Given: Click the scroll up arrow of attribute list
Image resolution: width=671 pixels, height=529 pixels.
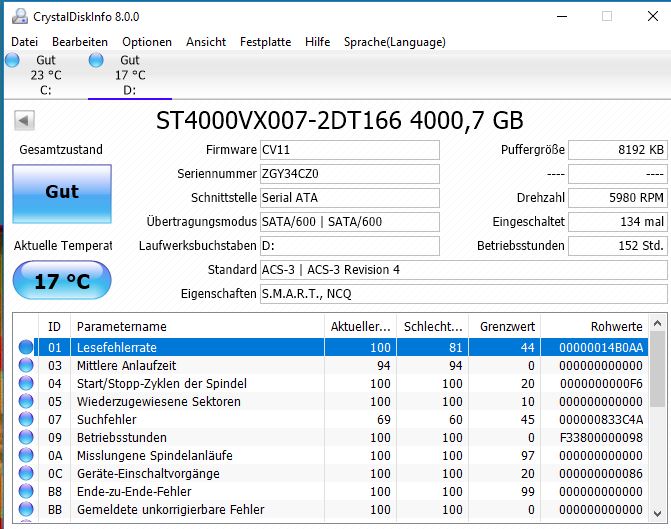Looking at the screenshot, I should 658,324.
